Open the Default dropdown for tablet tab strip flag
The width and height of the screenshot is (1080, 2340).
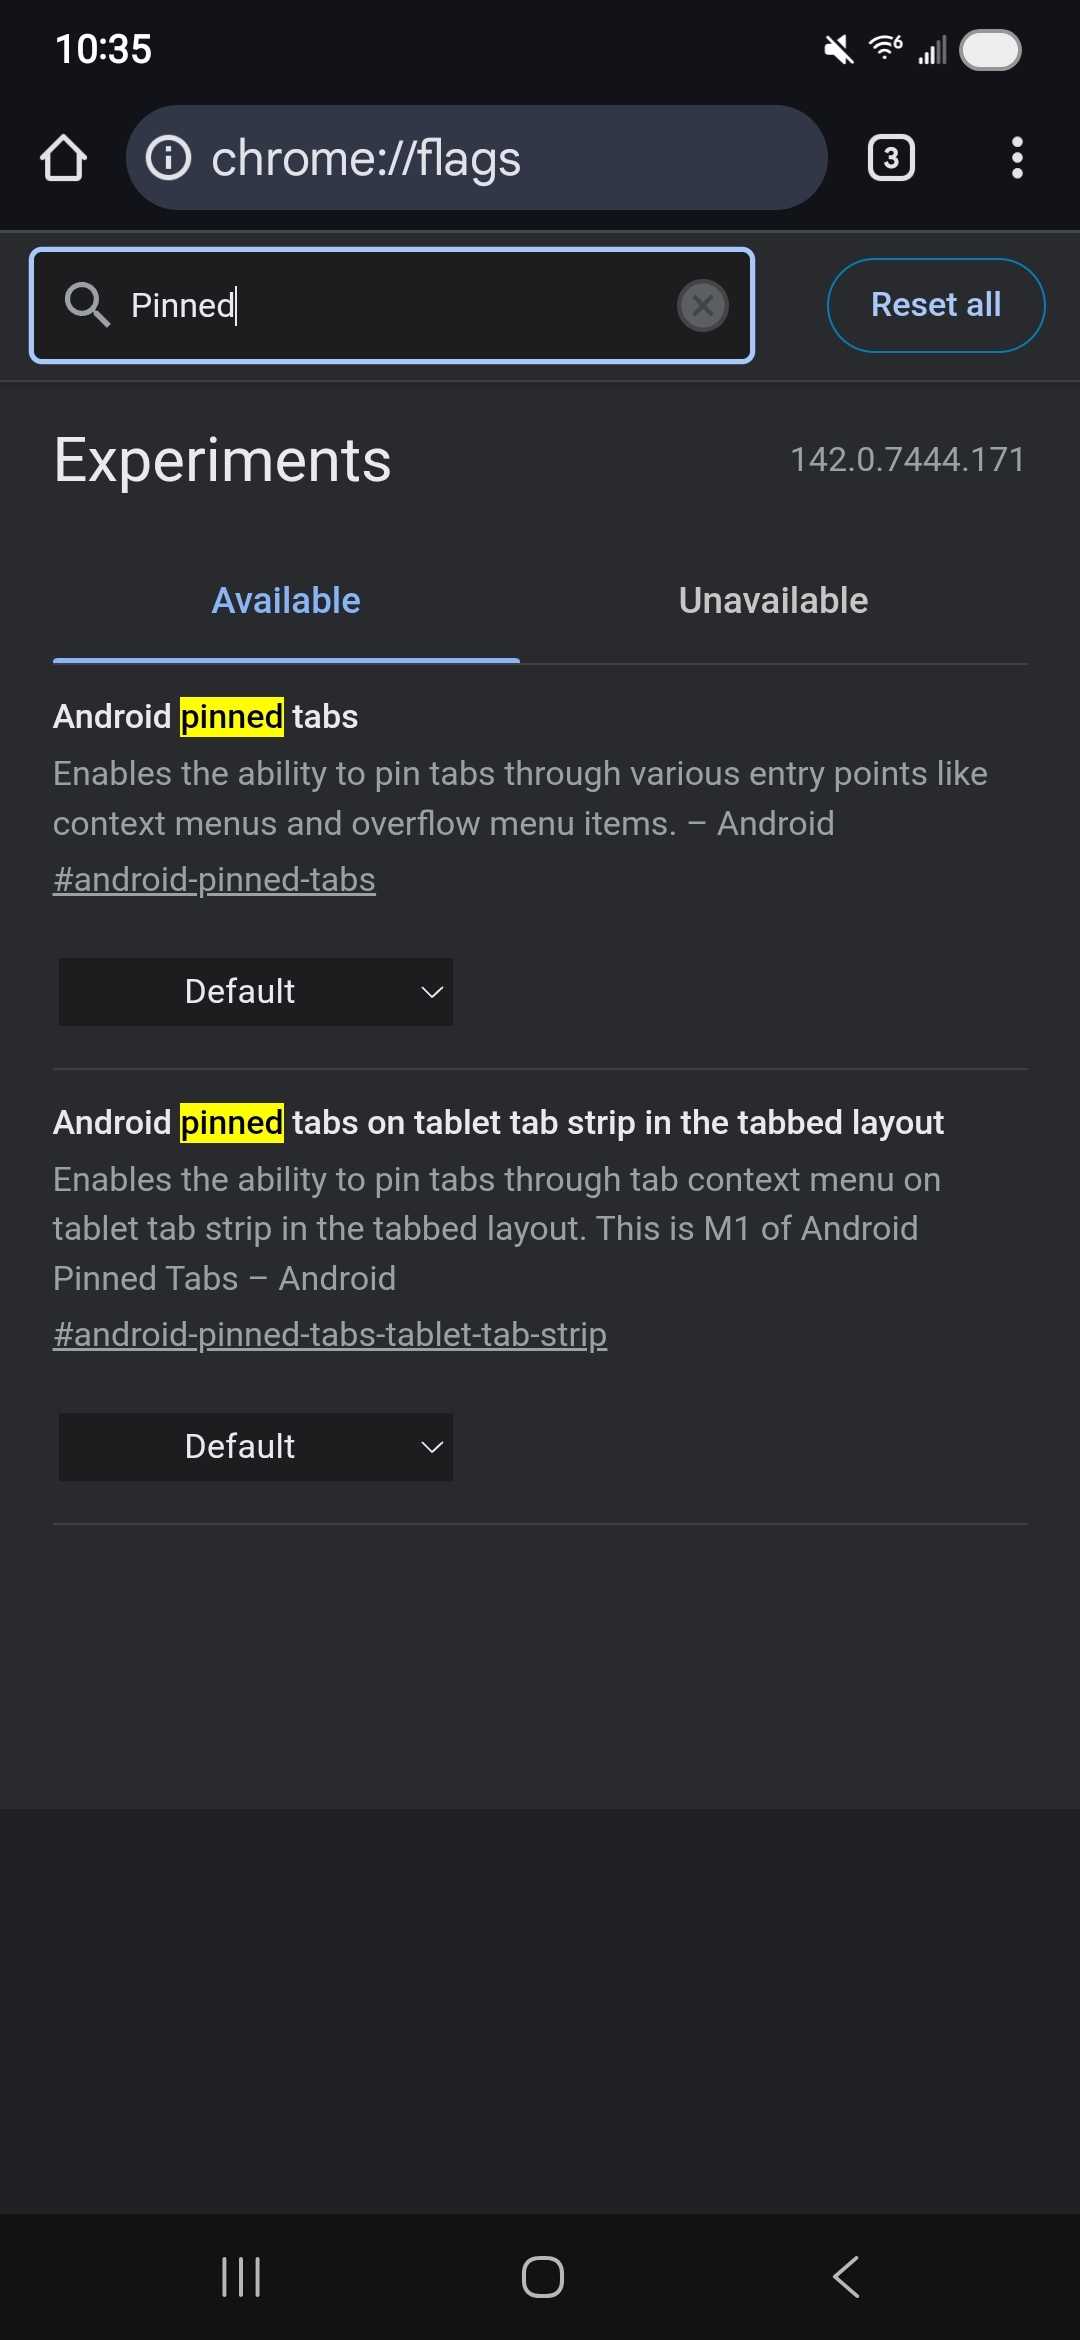pyautogui.click(x=255, y=1446)
